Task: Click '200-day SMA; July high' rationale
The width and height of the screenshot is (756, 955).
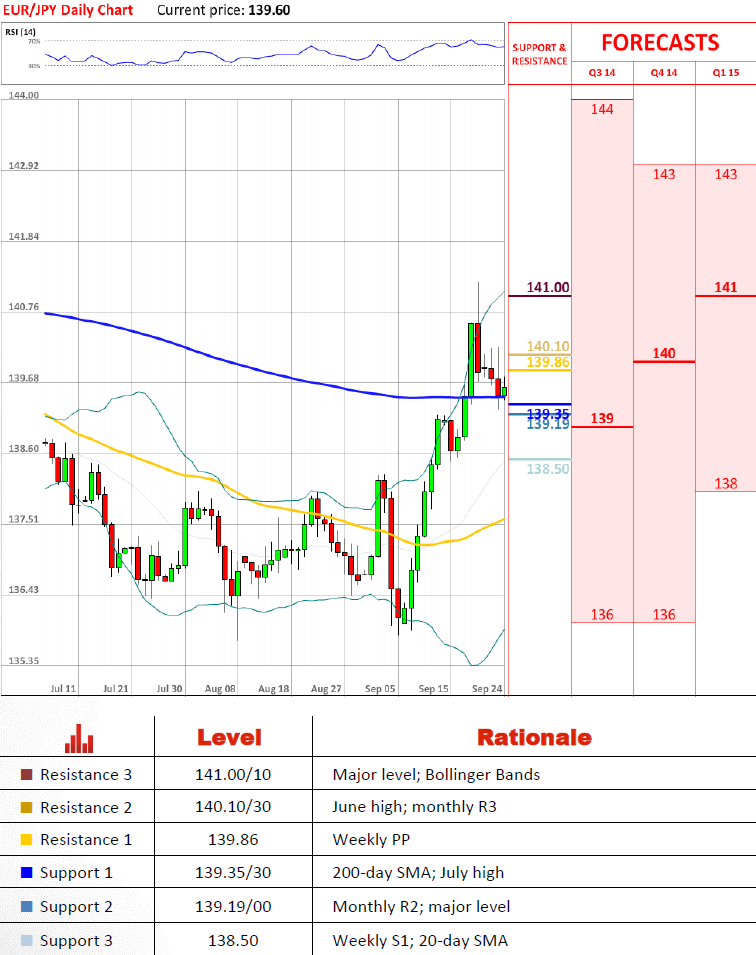Action: click(419, 873)
